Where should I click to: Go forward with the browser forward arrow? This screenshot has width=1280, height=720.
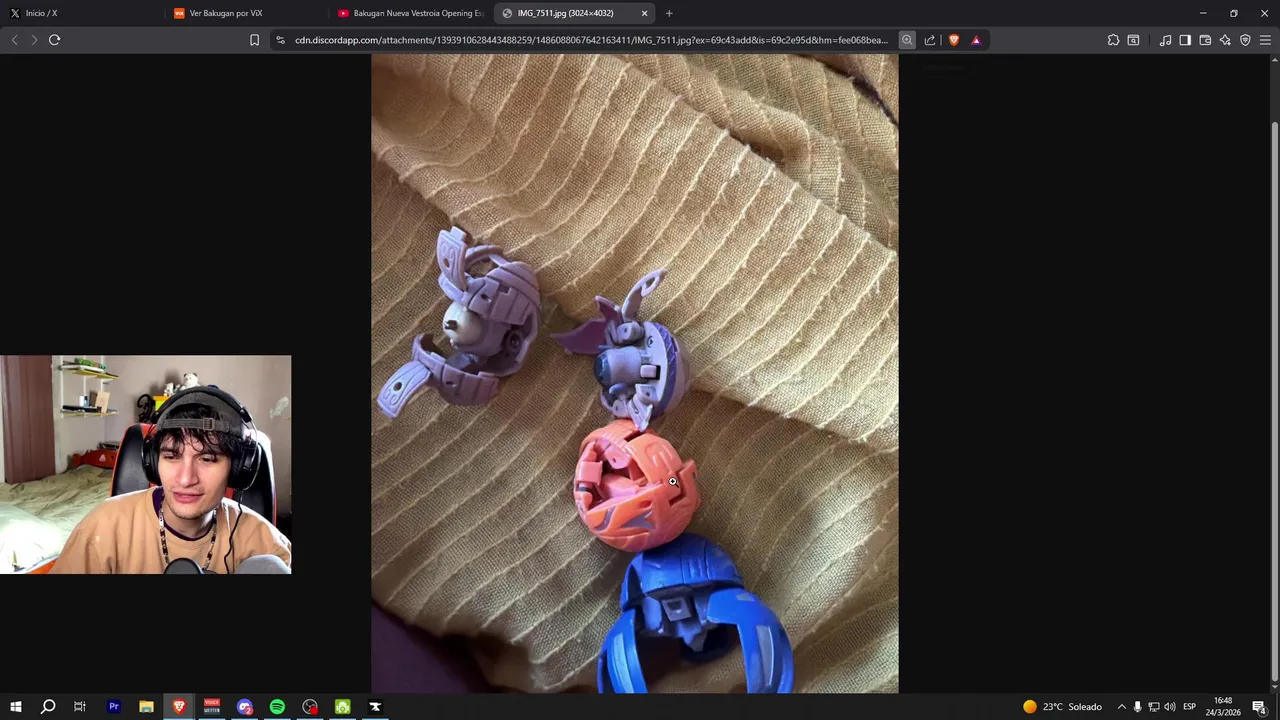[34, 40]
